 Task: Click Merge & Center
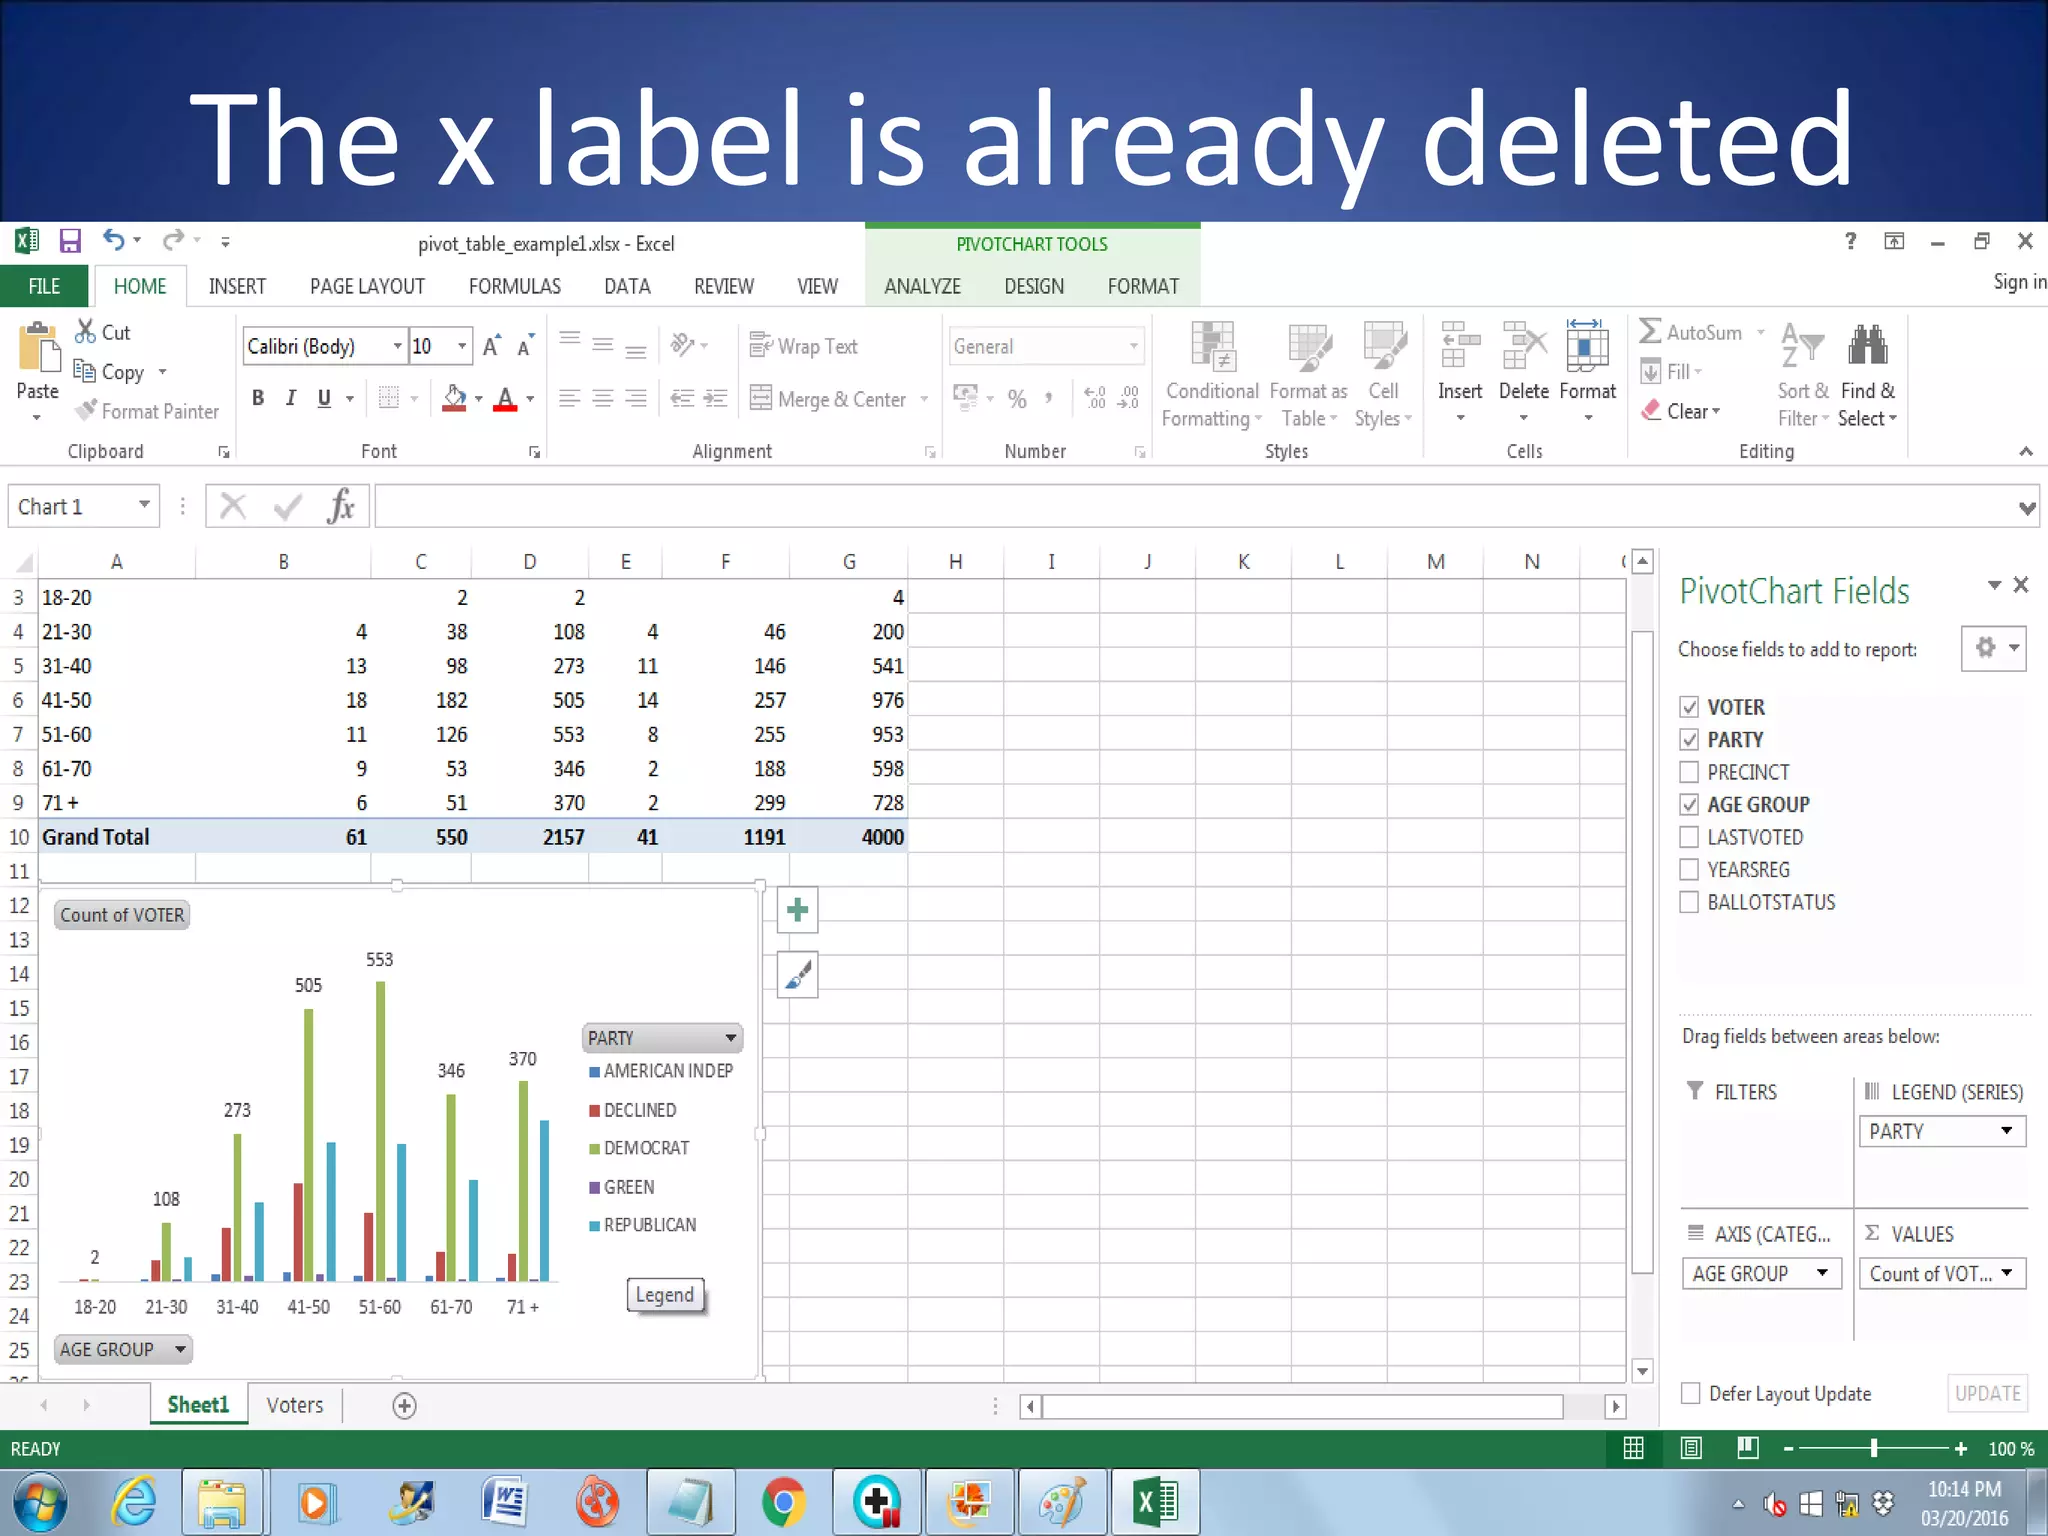pyautogui.click(x=828, y=399)
